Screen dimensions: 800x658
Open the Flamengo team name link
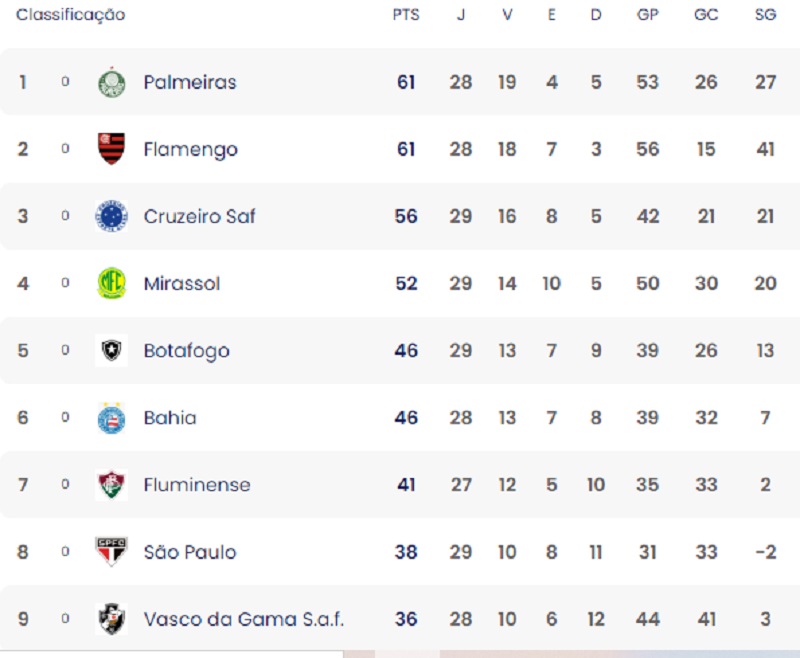[x=191, y=150]
